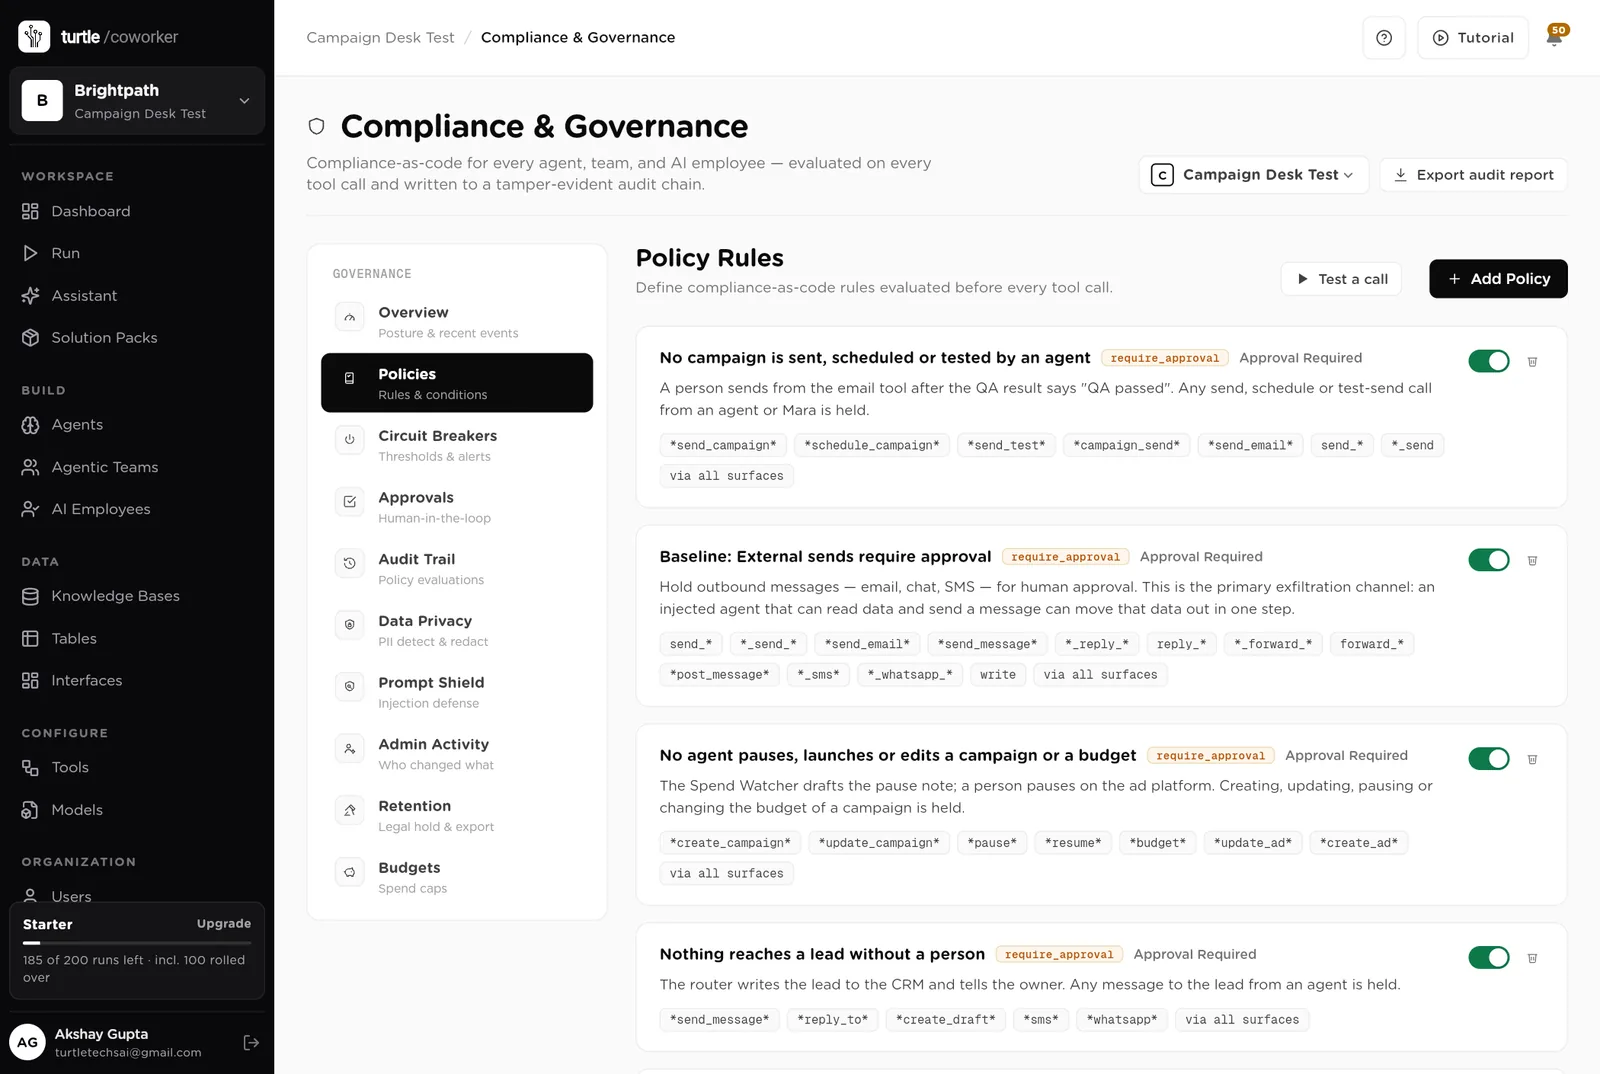Click the Add Policy button
The image size is (1600, 1074).
(1498, 279)
